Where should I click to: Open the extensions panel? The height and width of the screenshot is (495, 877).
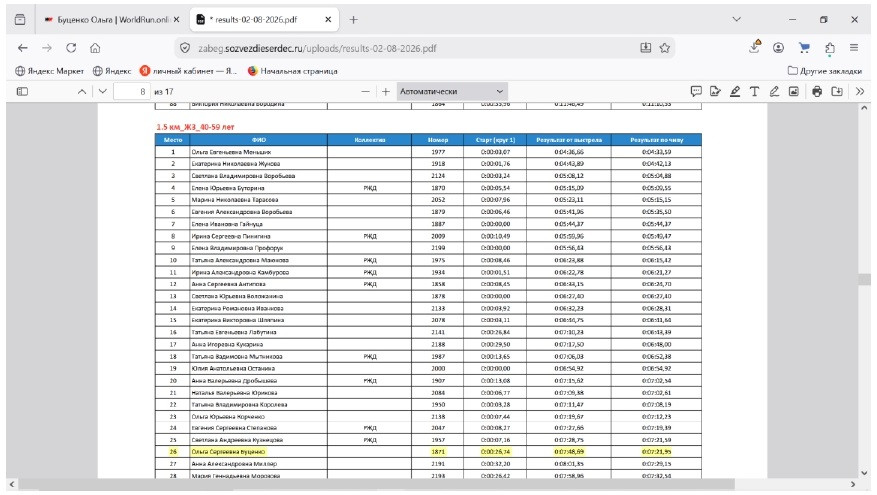point(829,48)
